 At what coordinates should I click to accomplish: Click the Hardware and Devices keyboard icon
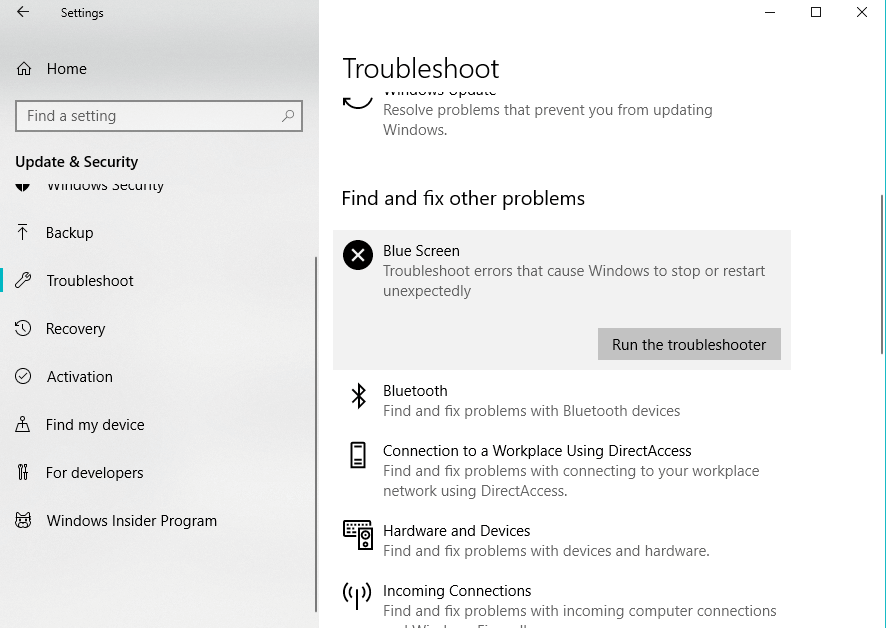pos(358,535)
